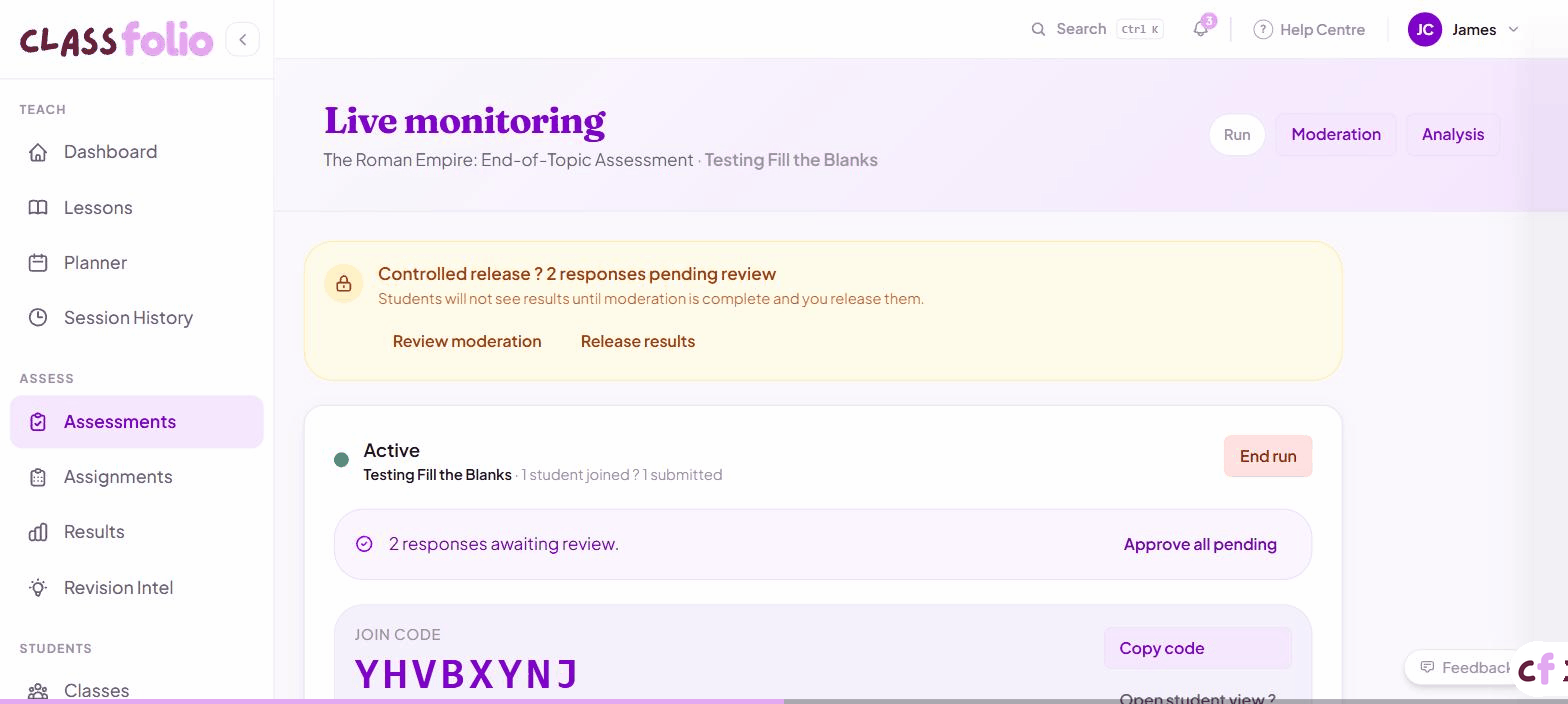Screen dimensions: 1568x704
Task: Open the Help Centre link
Action: pyautogui.click(x=1309, y=30)
